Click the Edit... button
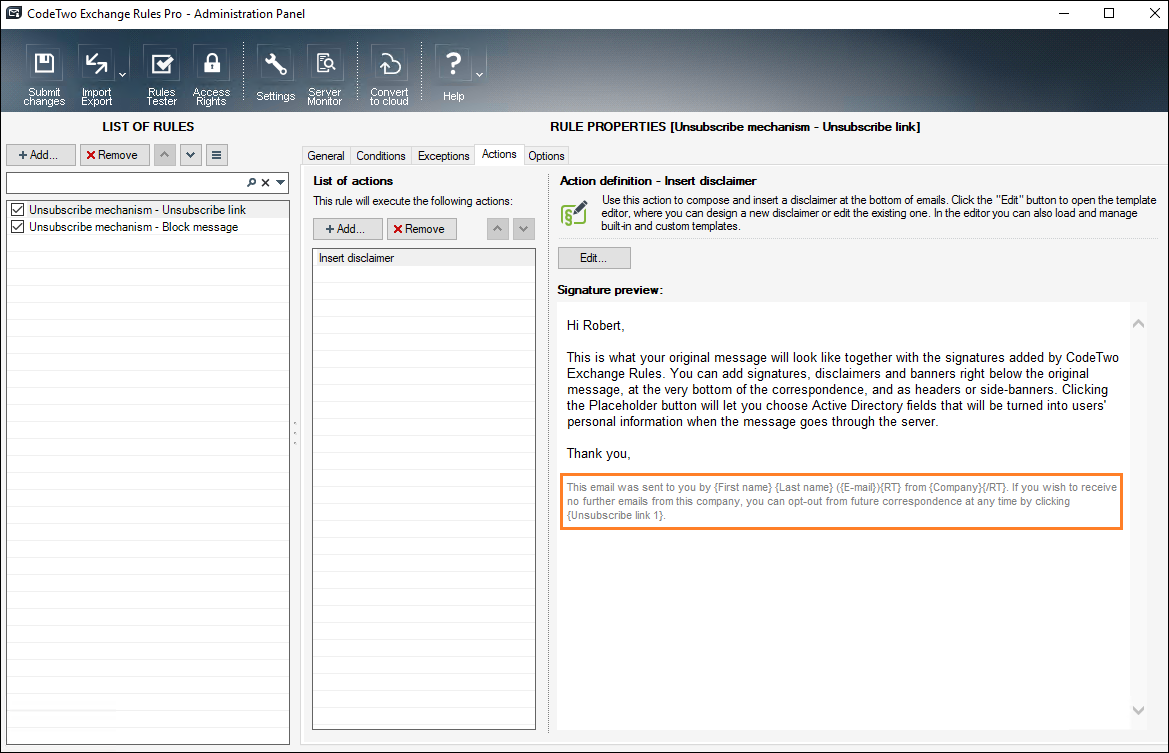This screenshot has width=1169, height=753. [x=594, y=258]
